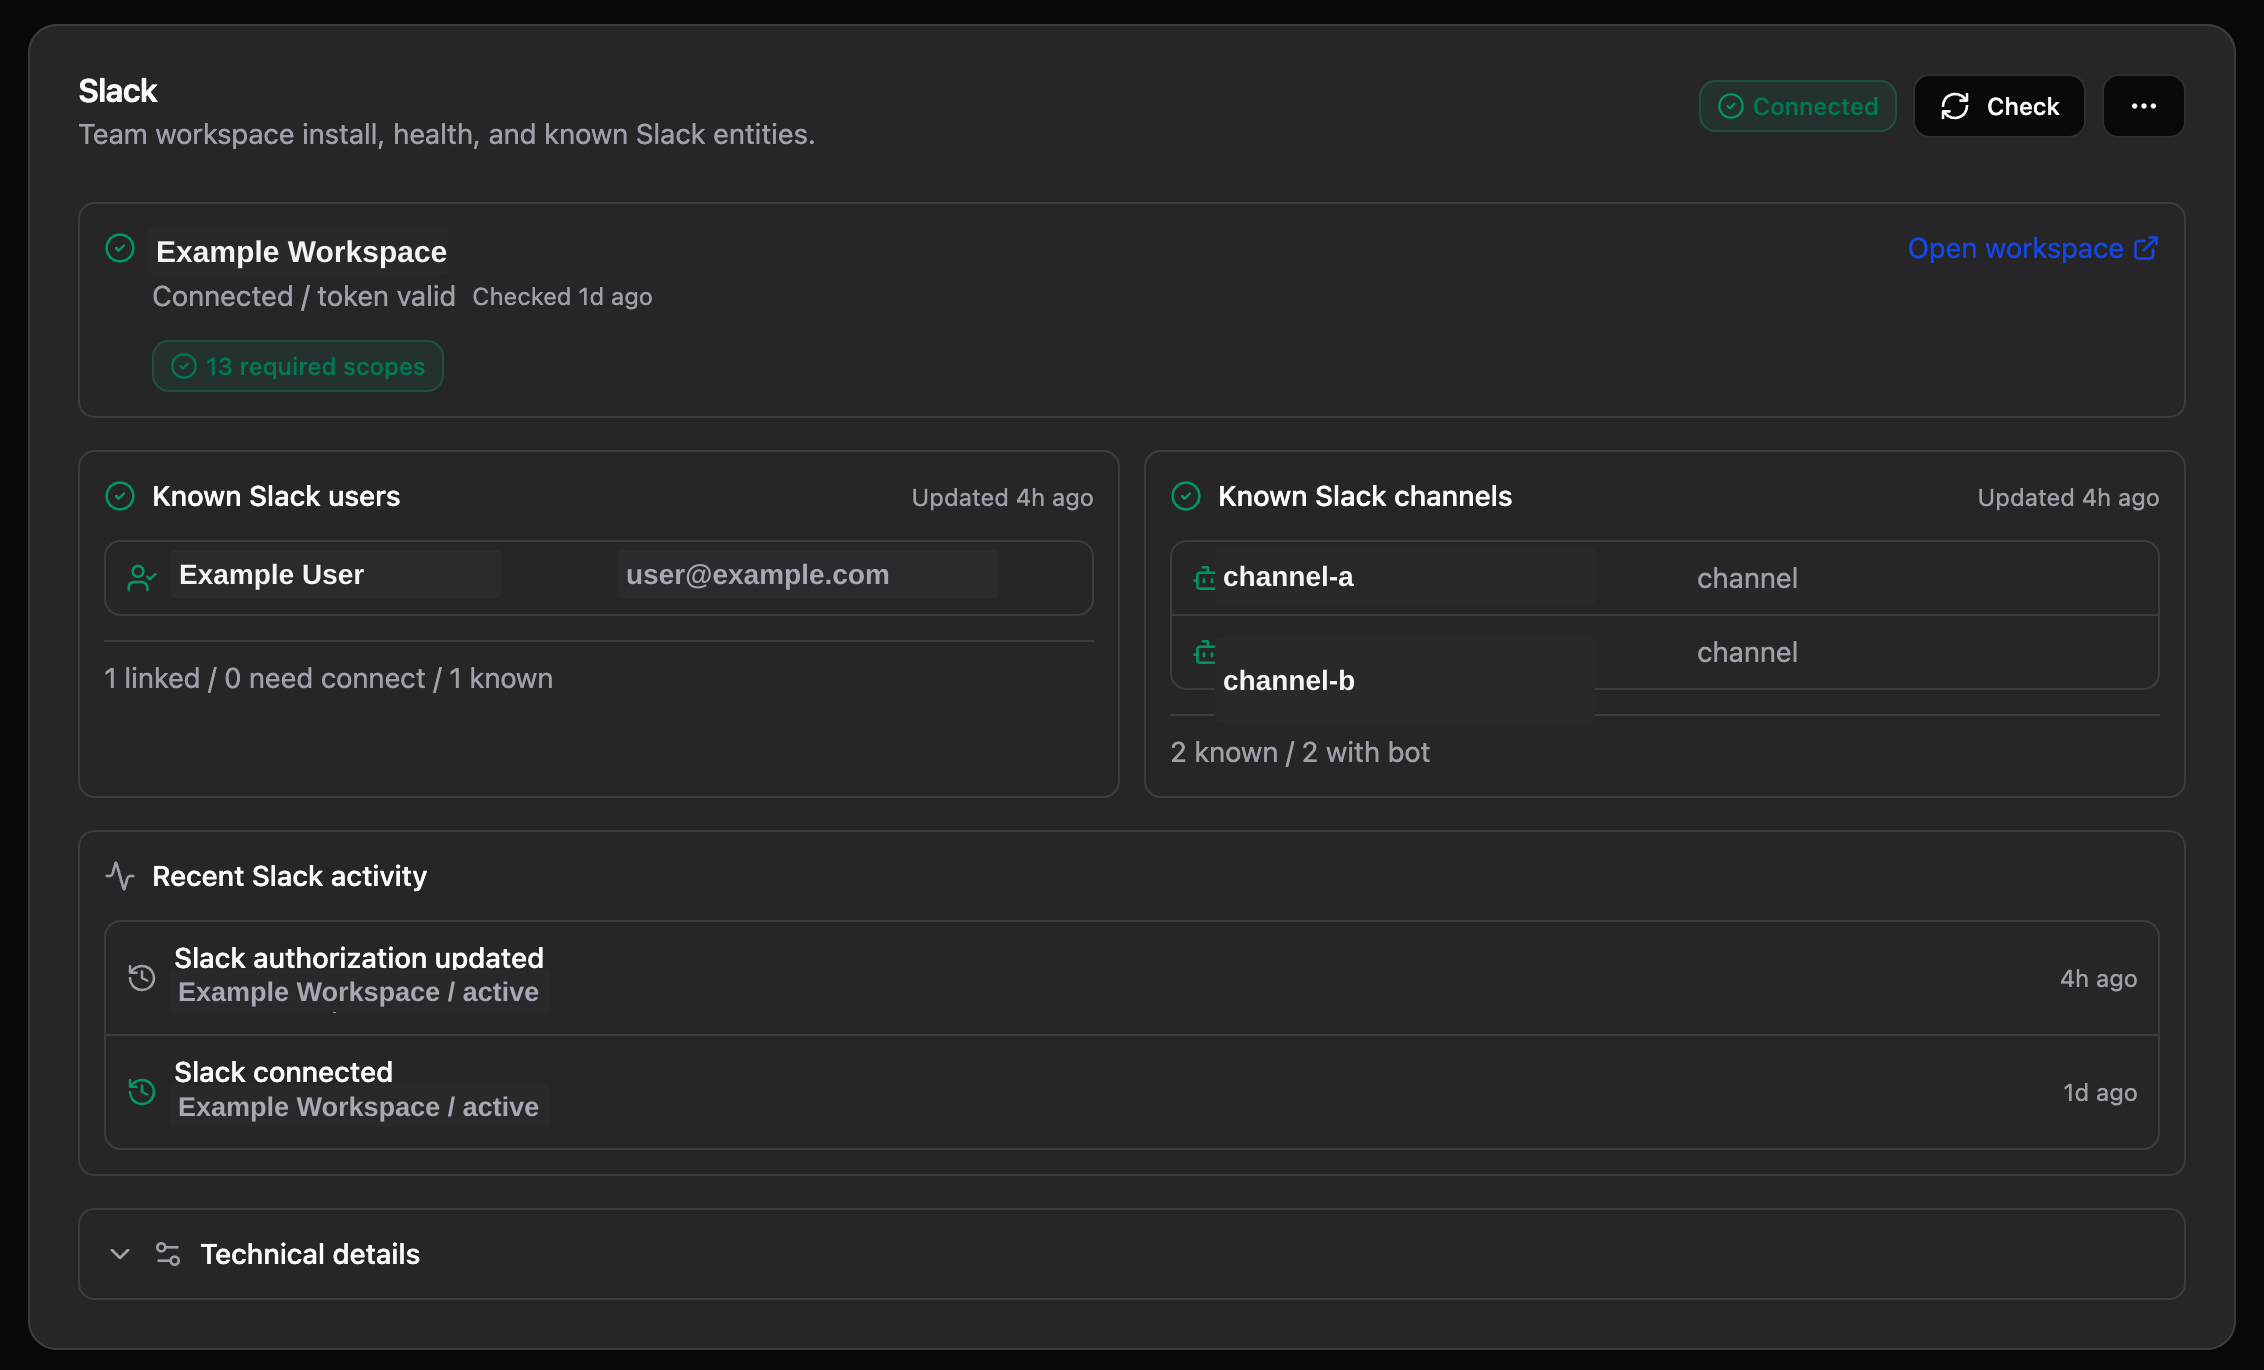Open the Slack authorization updated activity entry
Screen dimensions: 2264x1370
[x=1132, y=977]
